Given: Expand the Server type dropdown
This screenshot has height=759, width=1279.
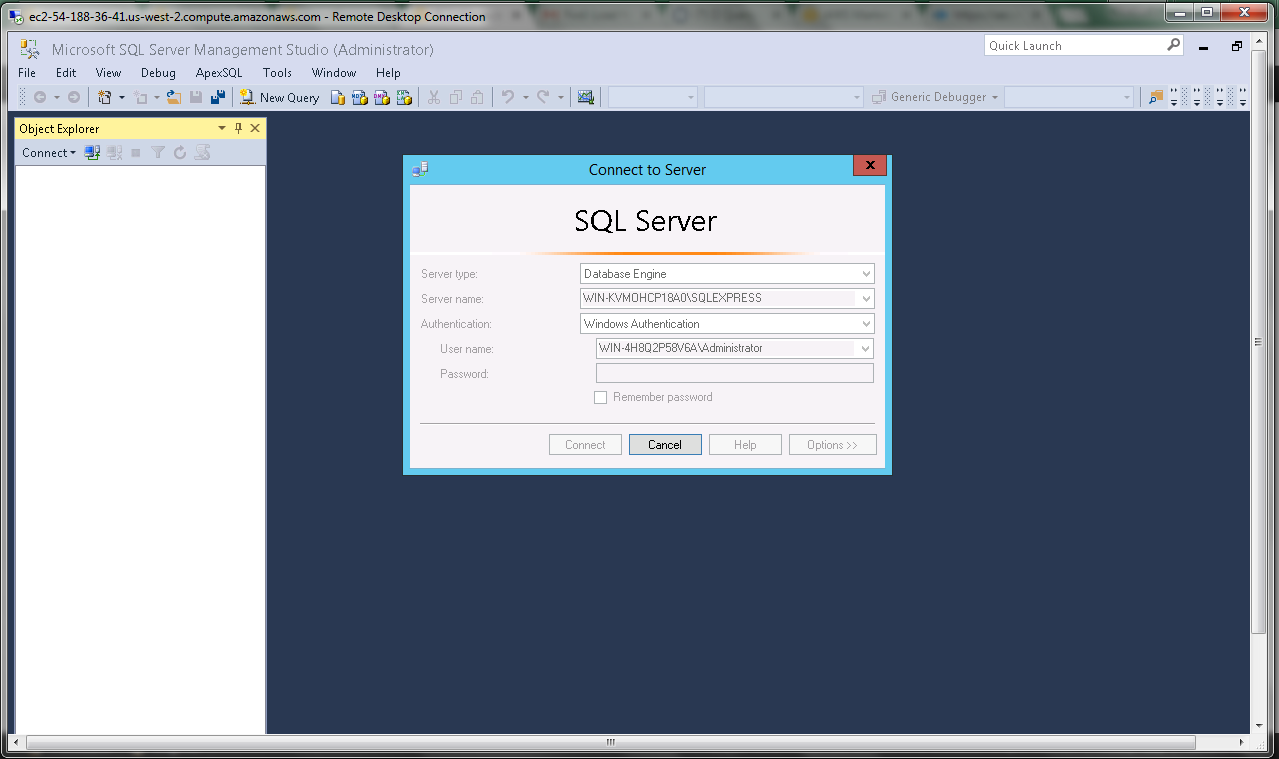Looking at the screenshot, I should click(x=866, y=274).
